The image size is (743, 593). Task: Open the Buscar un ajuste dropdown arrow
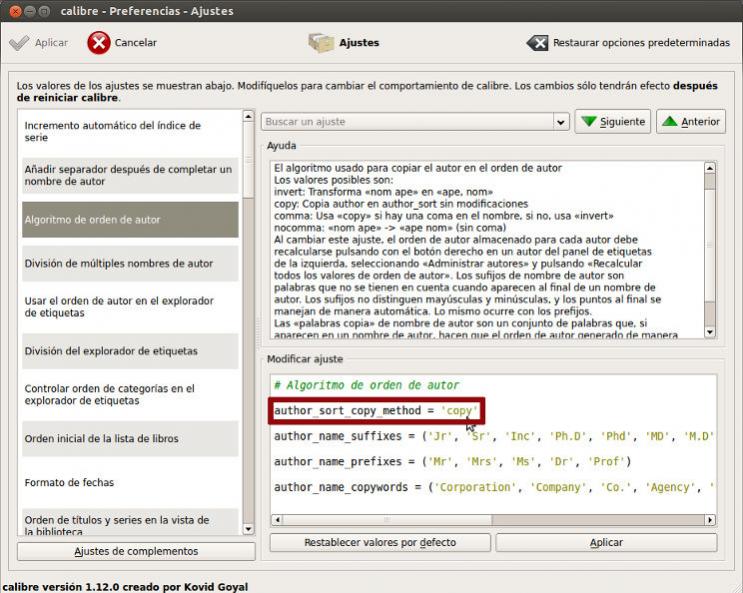pos(561,122)
